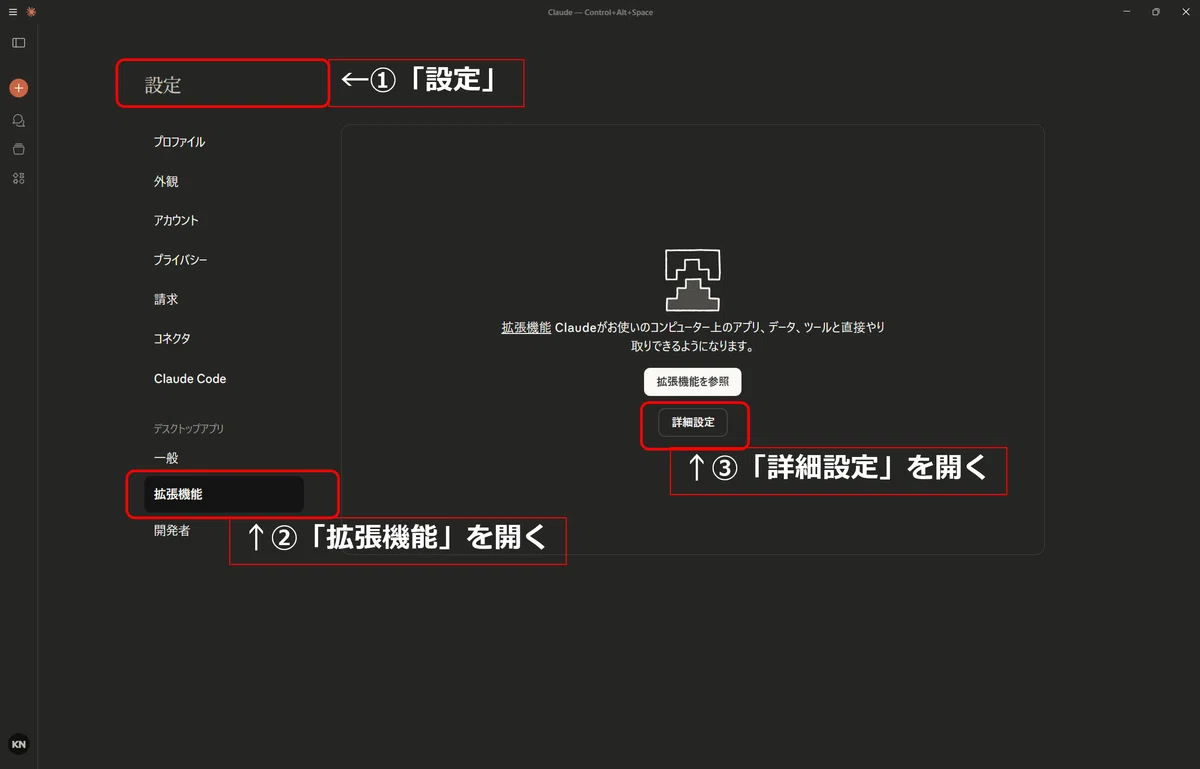This screenshot has height=769, width=1200.
Task: Start a new chat with the orange plus icon
Action: point(18,88)
